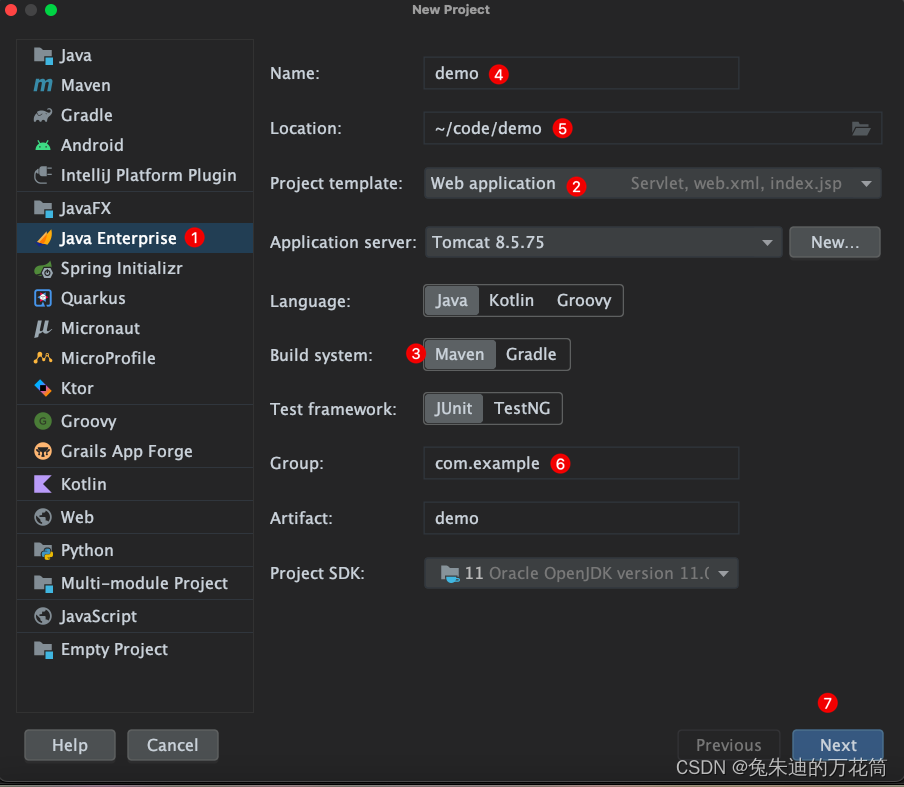Click the Python folder icon
The height and width of the screenshot is (787, 904).
pos(43,551)
